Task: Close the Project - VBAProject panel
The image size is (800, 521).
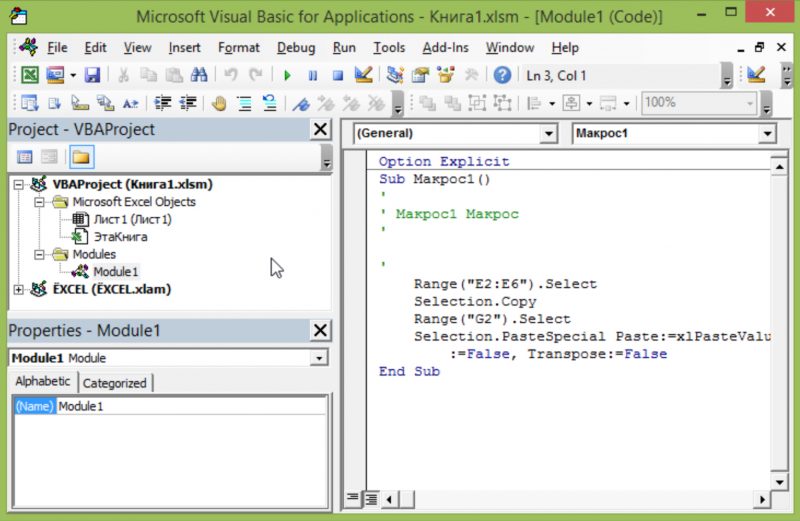Action: pyautogui.click(x=320, y=129)
